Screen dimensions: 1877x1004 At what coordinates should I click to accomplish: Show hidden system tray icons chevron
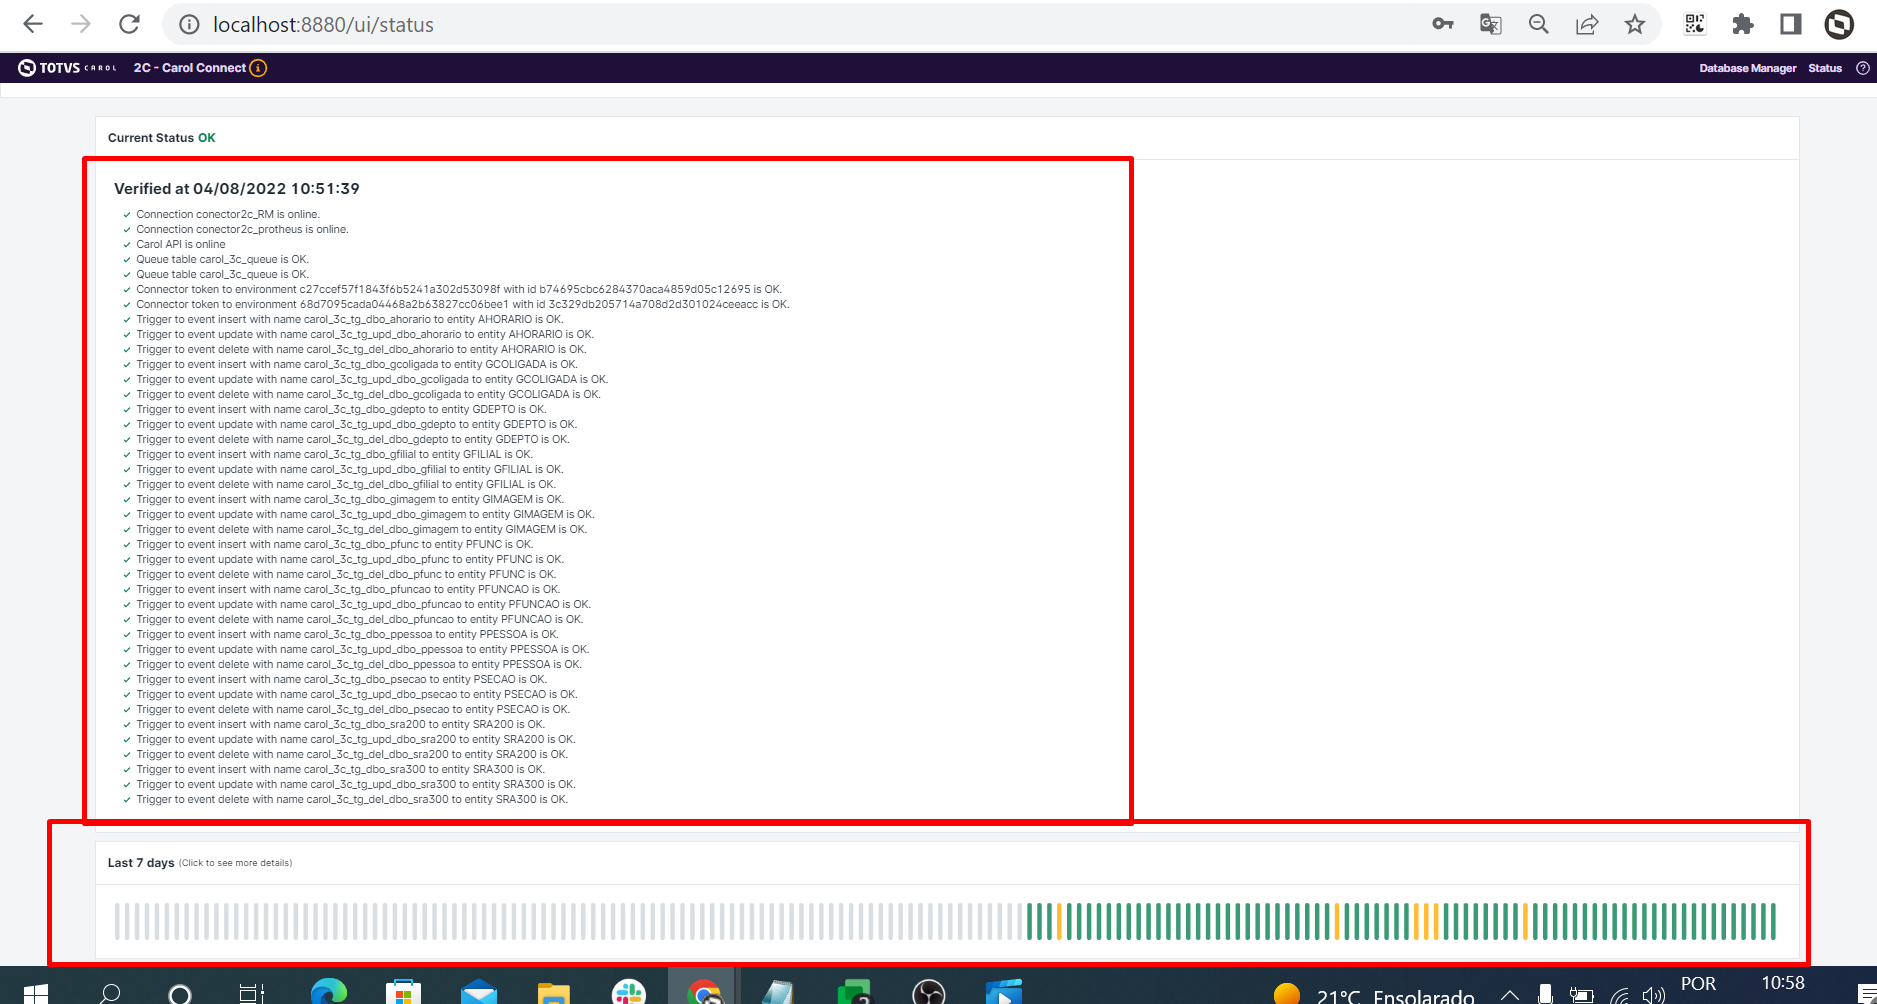tap(1510, 995)
